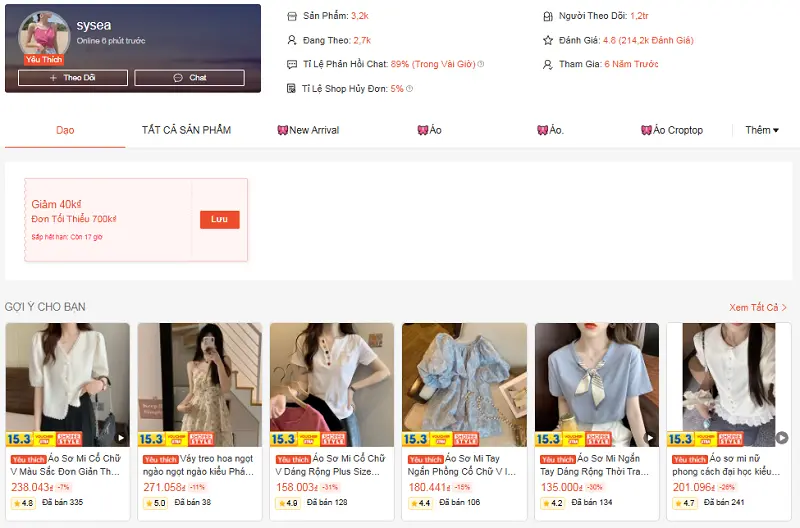The height and width of the screenshot is (528, 800).
Task: Click title Áo Sơ Mi Ngắn Tay Dáng Rộng
Action: pyautogui.click(x=595, y=465)
